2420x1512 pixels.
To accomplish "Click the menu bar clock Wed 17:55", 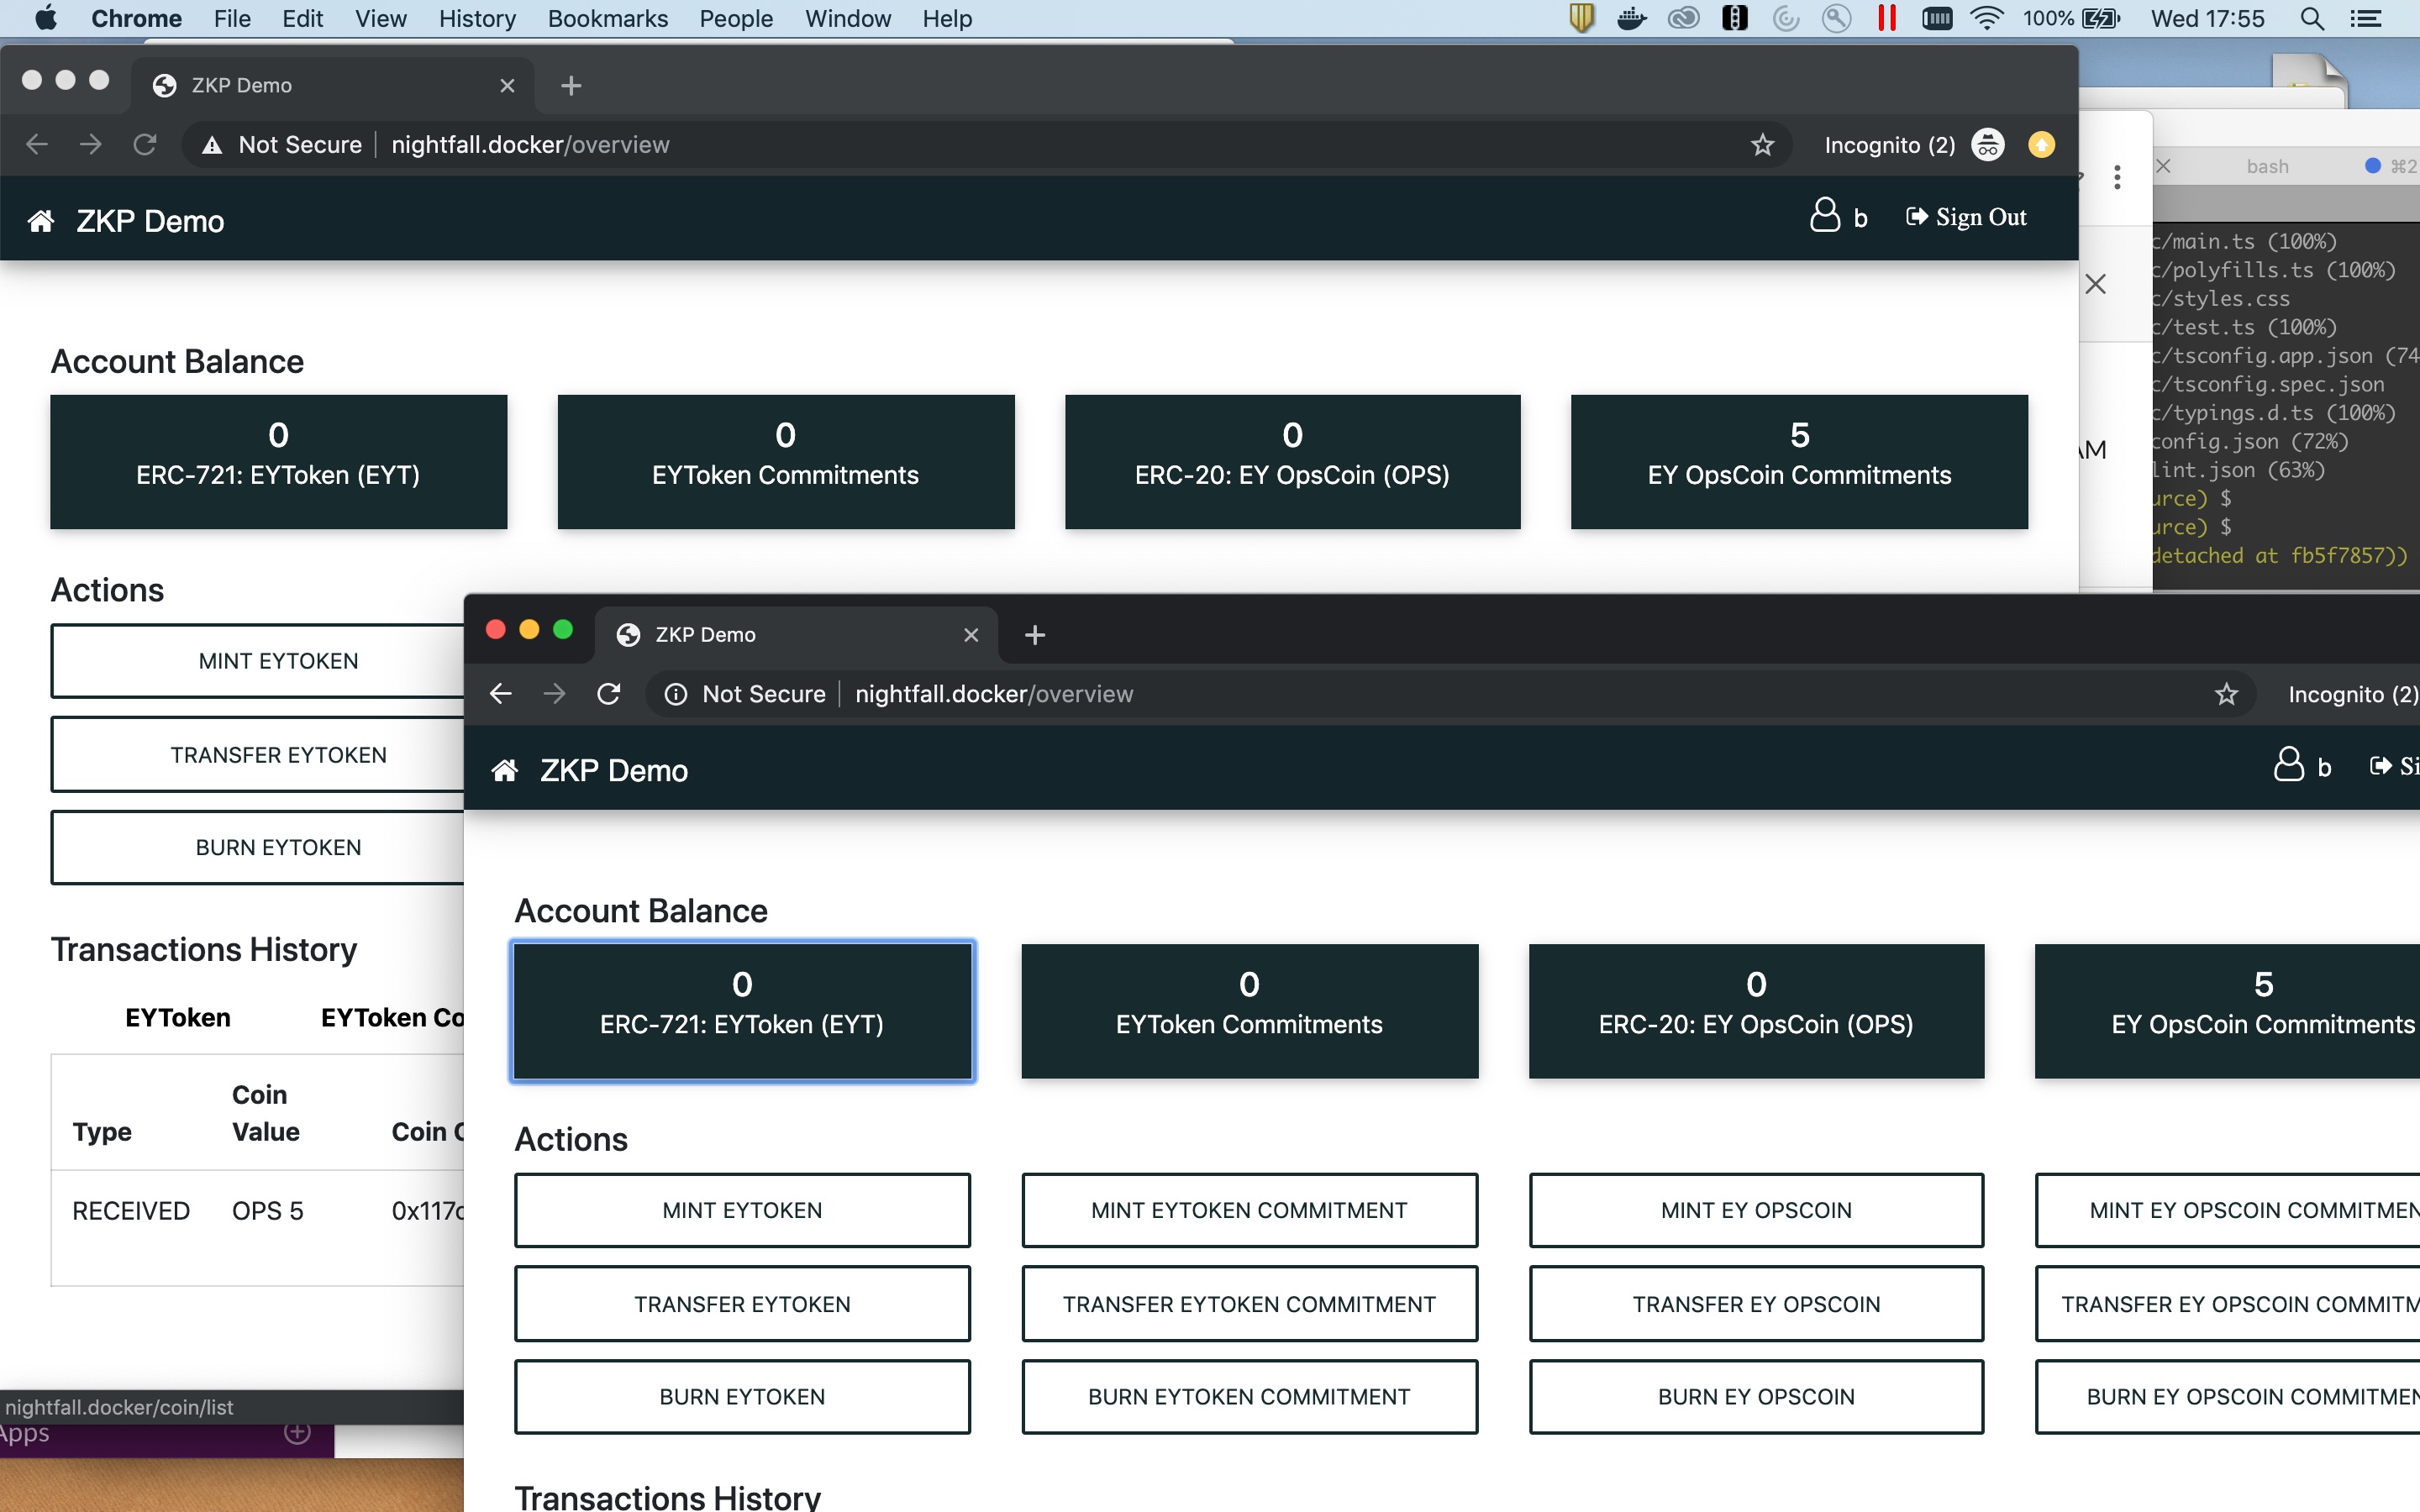I will (x=2207, y=18).
